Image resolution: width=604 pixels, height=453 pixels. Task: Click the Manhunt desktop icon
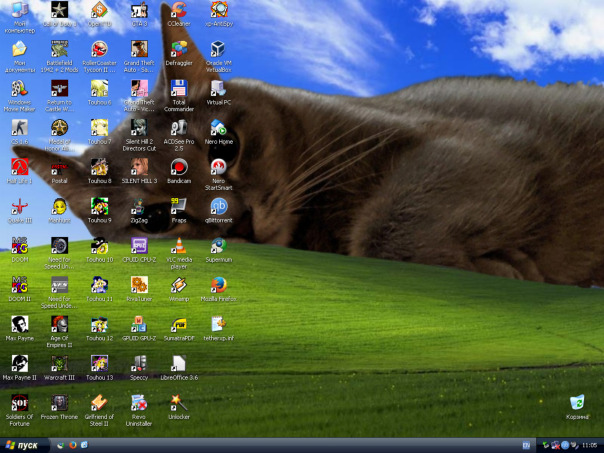pyautogui.click(x=59, y=207)
